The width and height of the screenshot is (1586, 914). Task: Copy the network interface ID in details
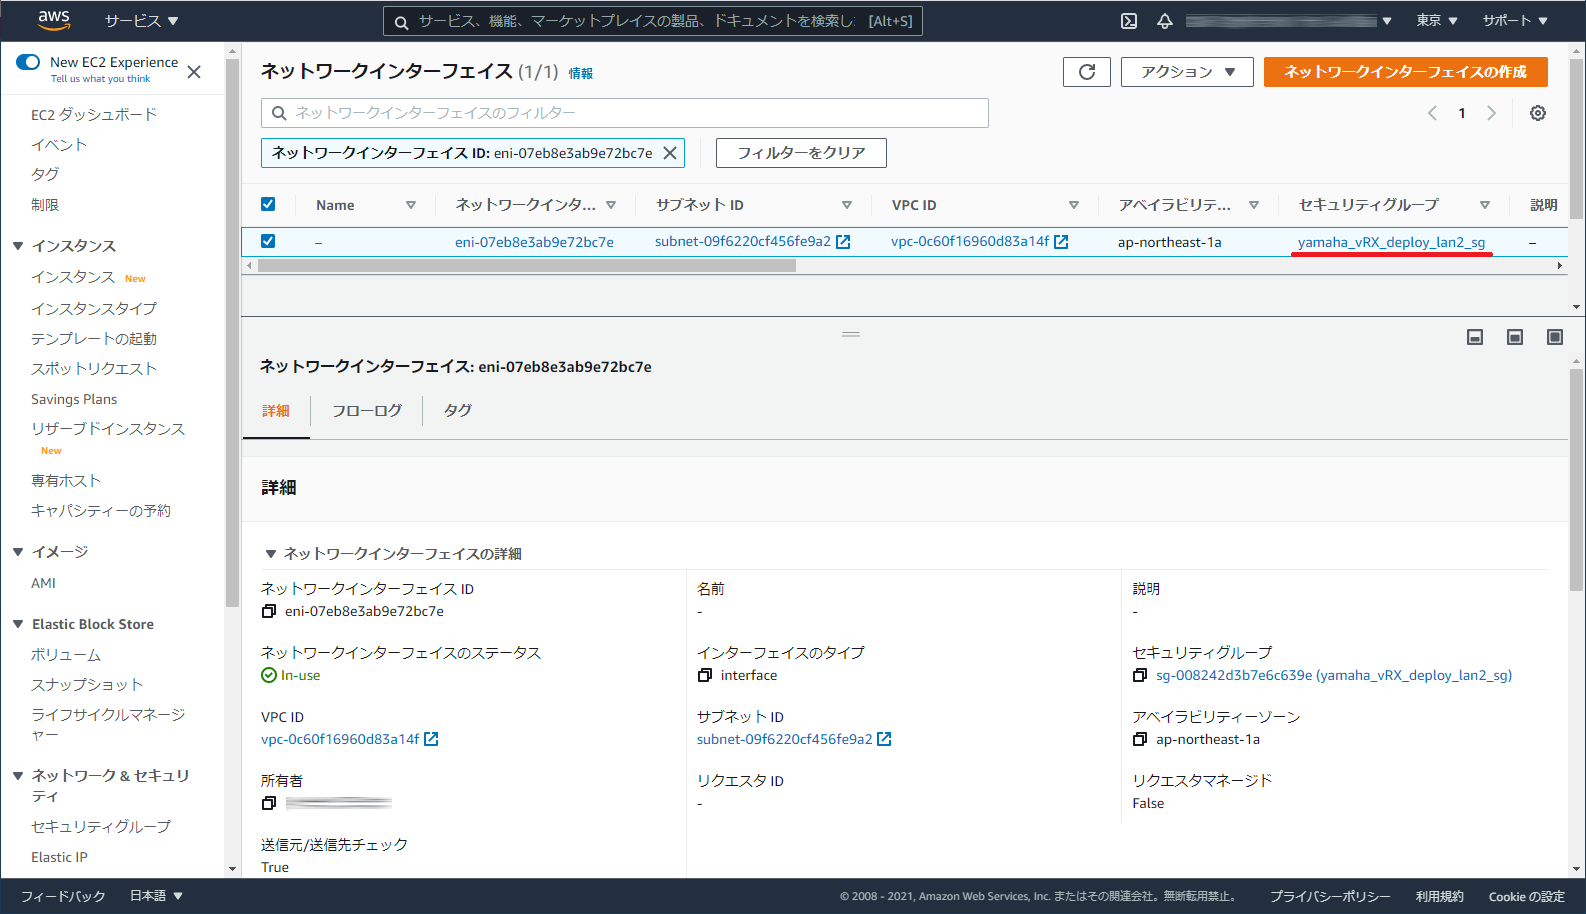click(268, 611)
